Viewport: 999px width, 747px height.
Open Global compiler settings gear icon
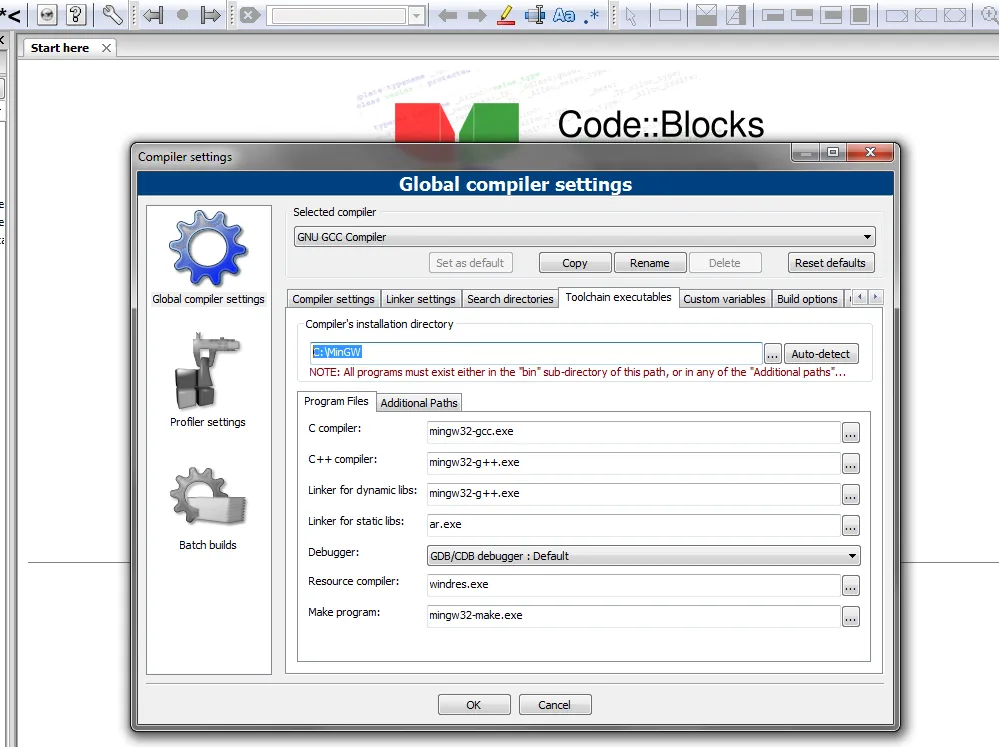pyautogui.click(x=208, y=248)
